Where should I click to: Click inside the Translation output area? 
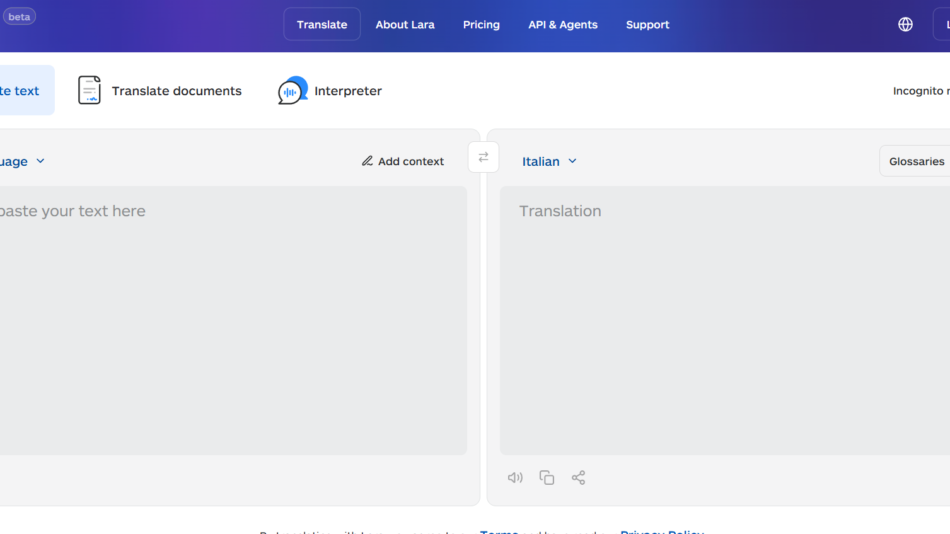pyautogui.click(x=724, y=320)
